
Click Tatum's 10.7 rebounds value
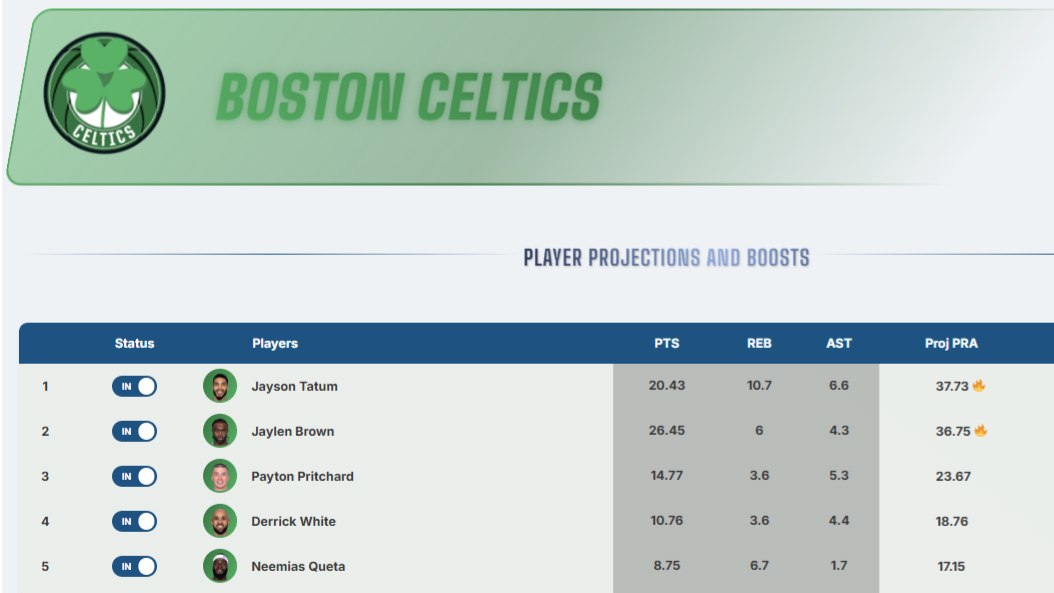click(x=759, y=385)
